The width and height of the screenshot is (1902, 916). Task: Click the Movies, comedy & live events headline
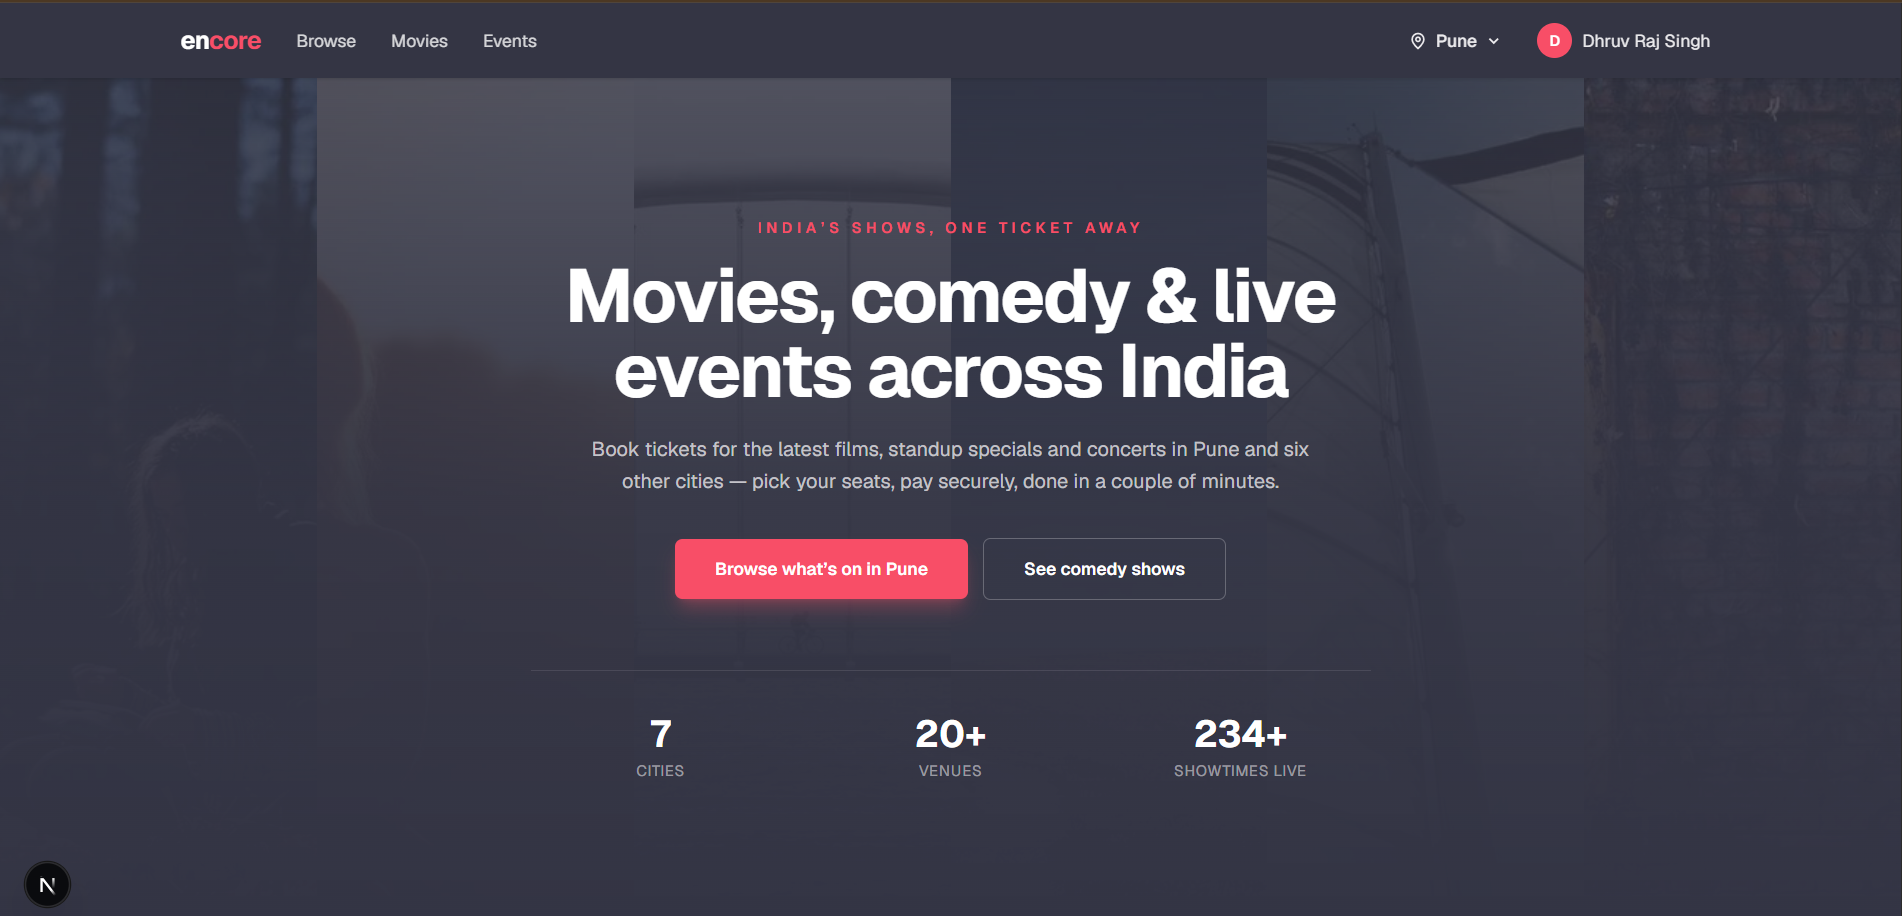951,334
